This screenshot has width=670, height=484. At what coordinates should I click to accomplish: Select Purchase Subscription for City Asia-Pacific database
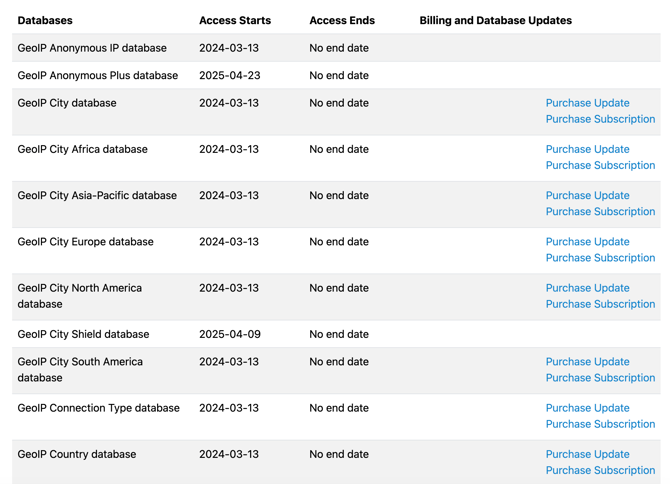tap(600, 211)
